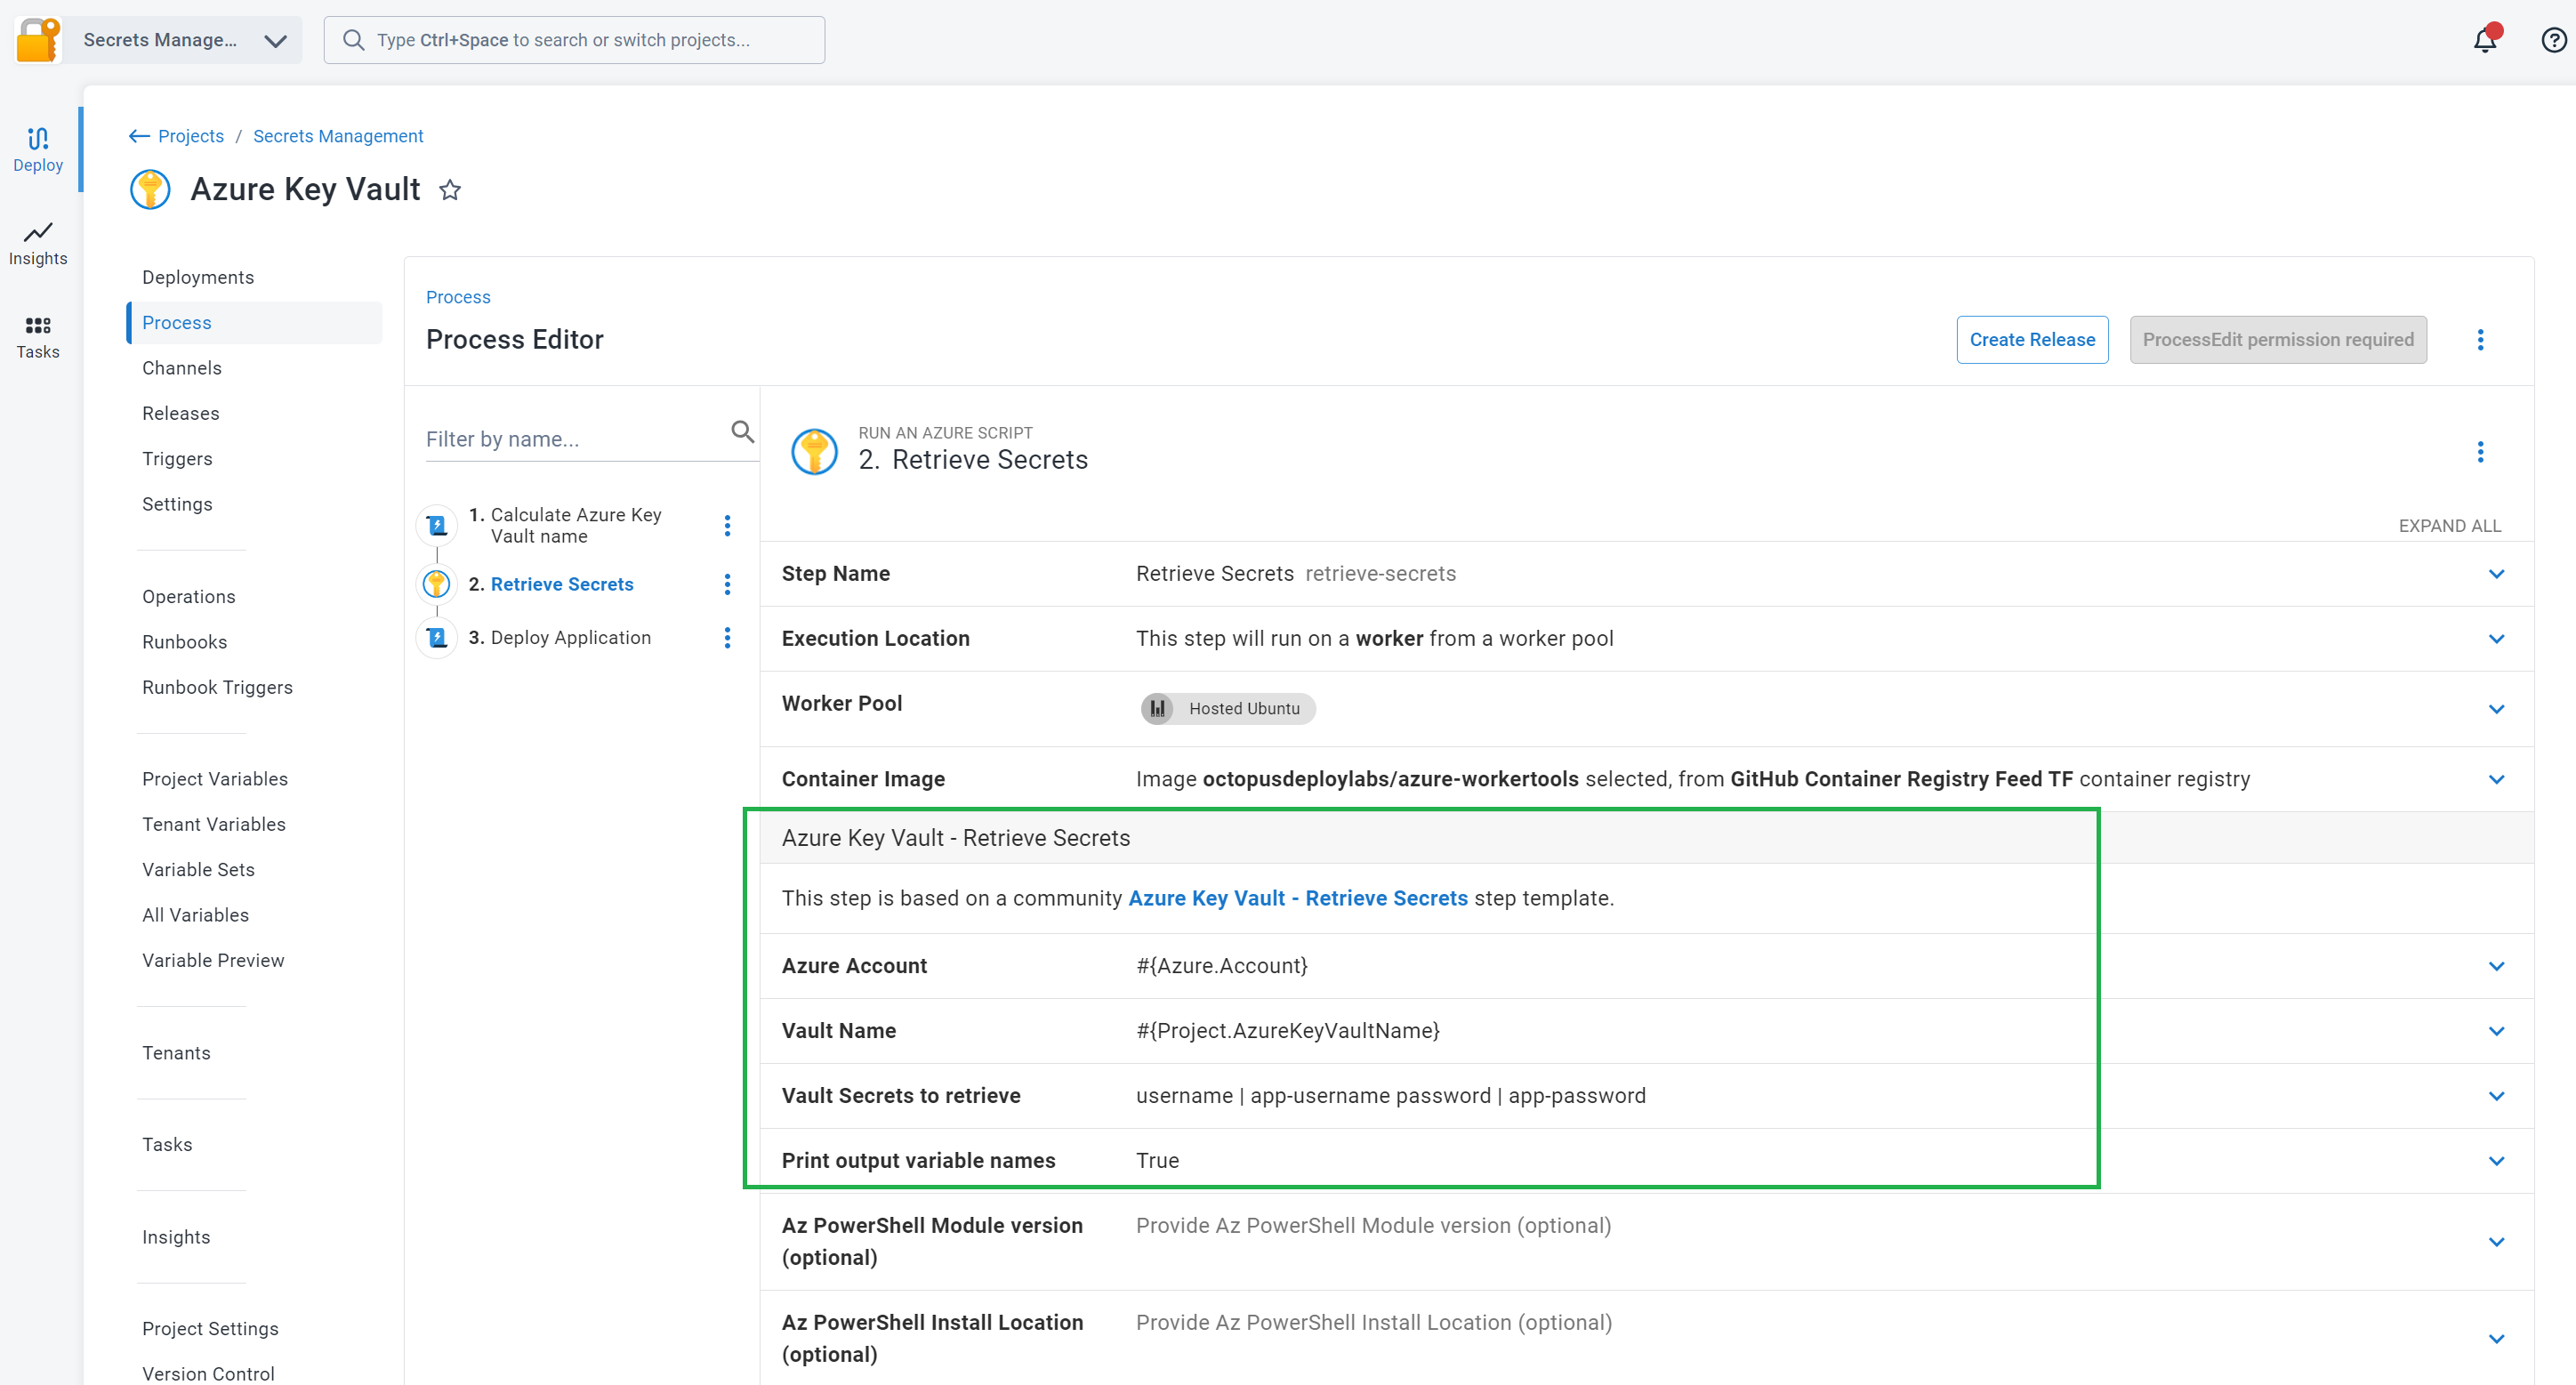Open Variable Sets page
2576x1385 pixels.
pyautogui.click(x=198, y=870)
